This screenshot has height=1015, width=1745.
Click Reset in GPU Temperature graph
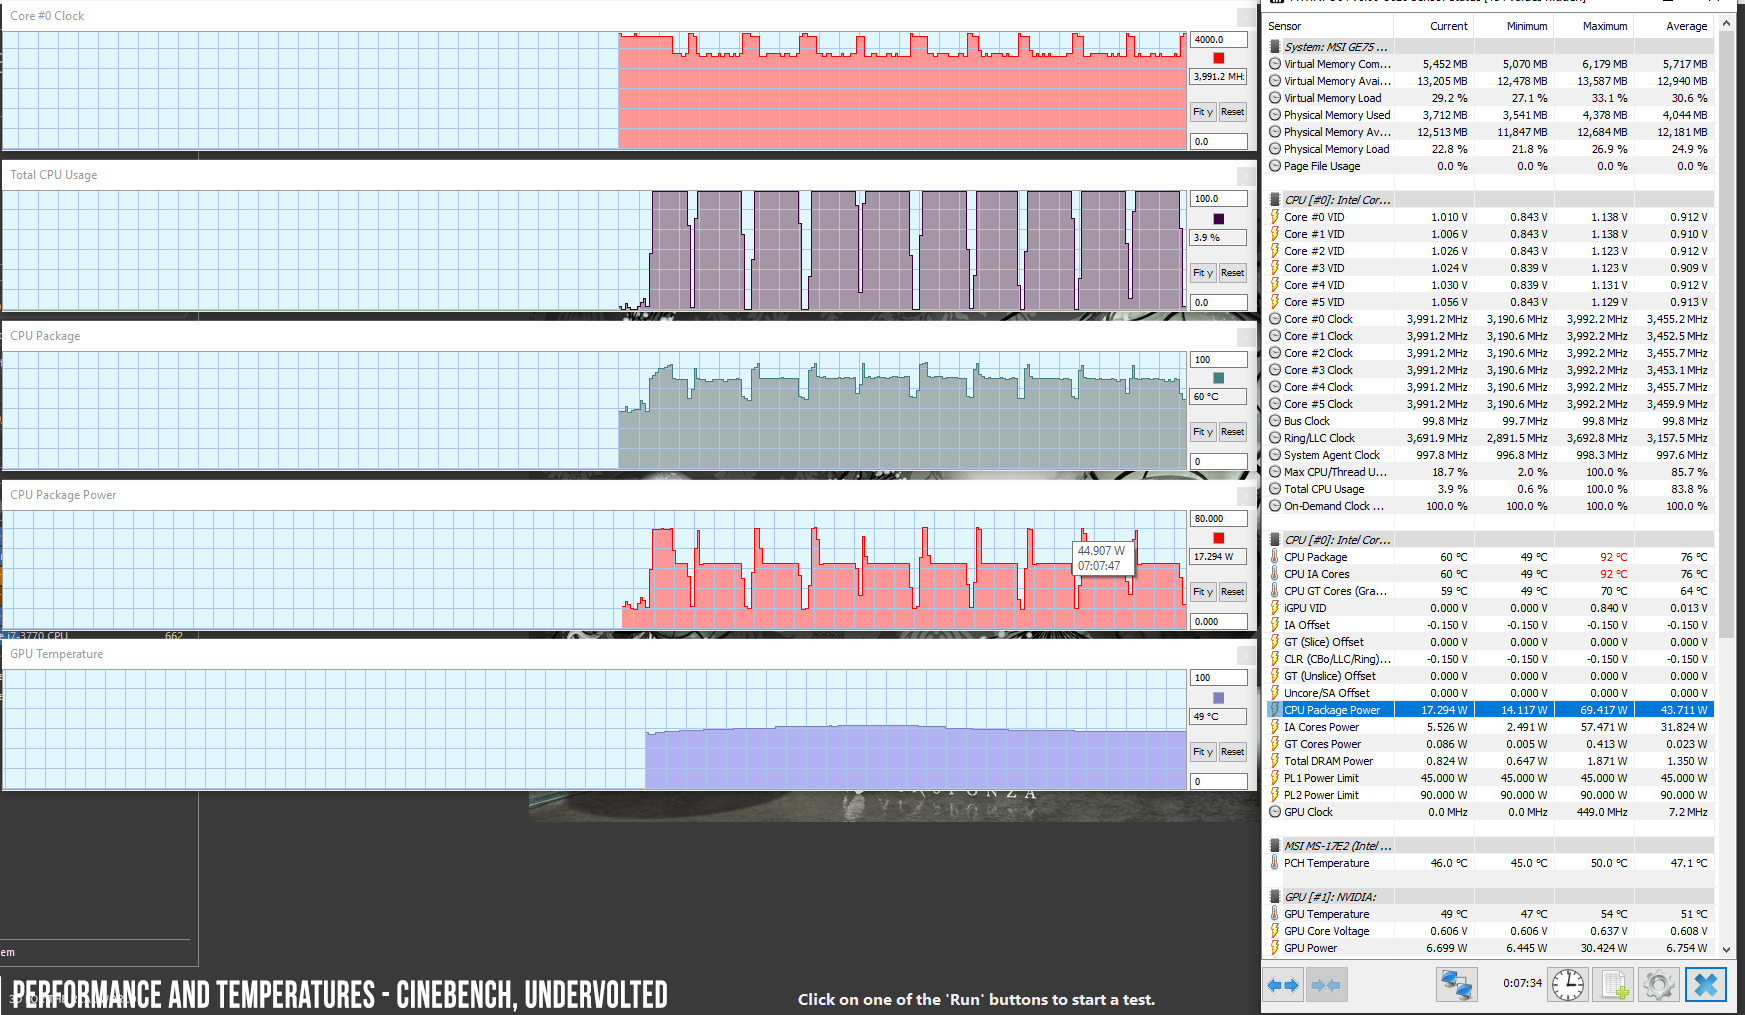pyautogui.click(x=1233, y=752)
